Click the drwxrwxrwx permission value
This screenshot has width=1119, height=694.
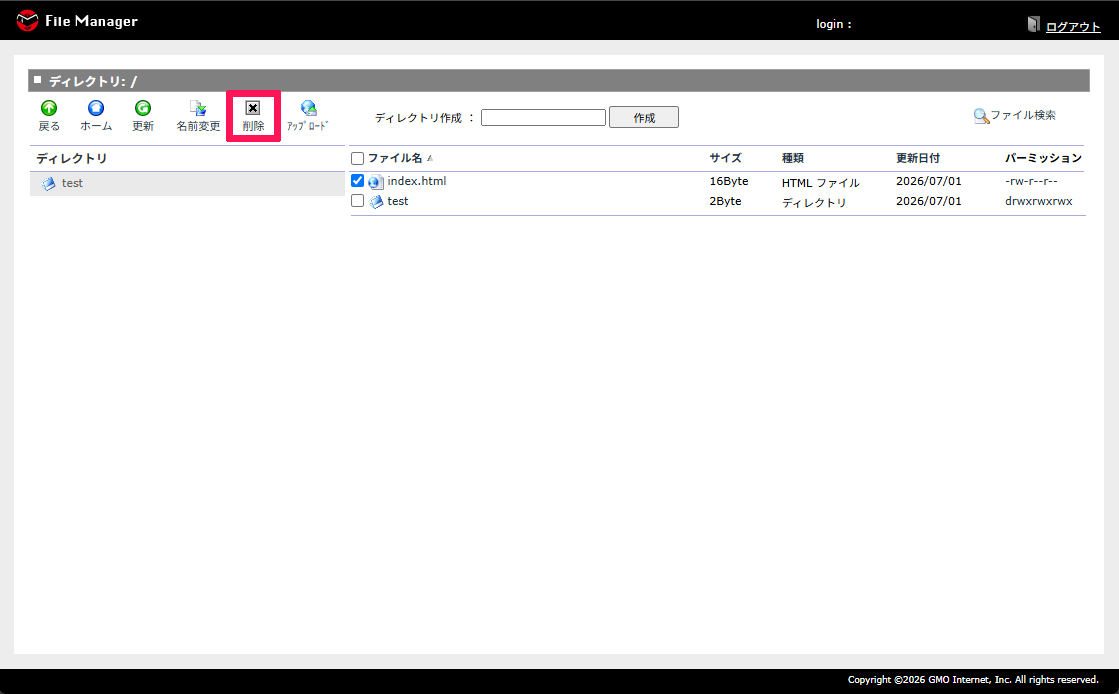[1038, 201]
